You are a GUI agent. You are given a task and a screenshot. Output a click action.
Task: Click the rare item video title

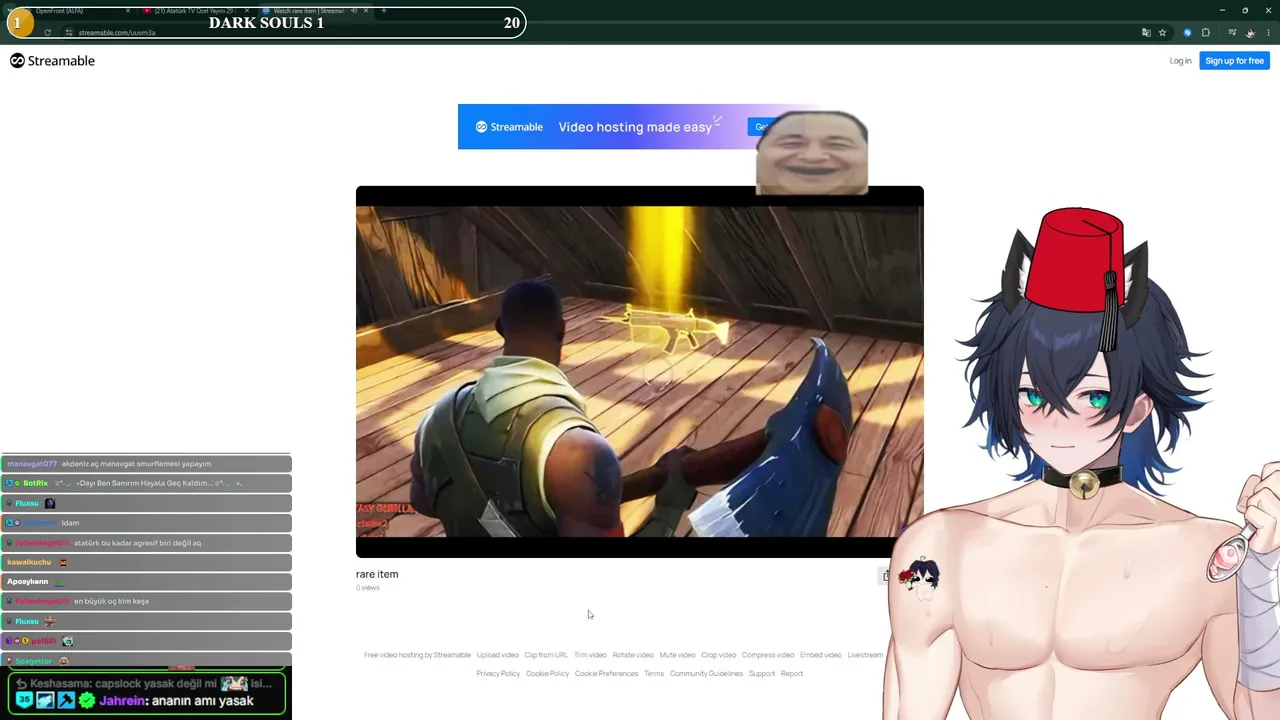377,574
